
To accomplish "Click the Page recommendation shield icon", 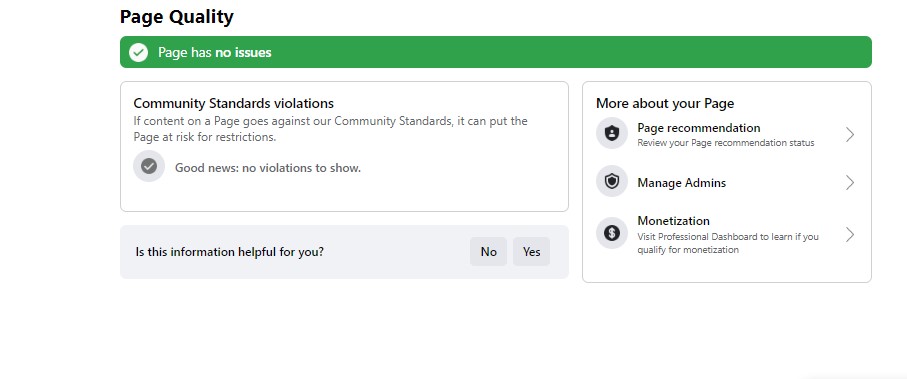I will pyautogui.click(x=611, y=134).
